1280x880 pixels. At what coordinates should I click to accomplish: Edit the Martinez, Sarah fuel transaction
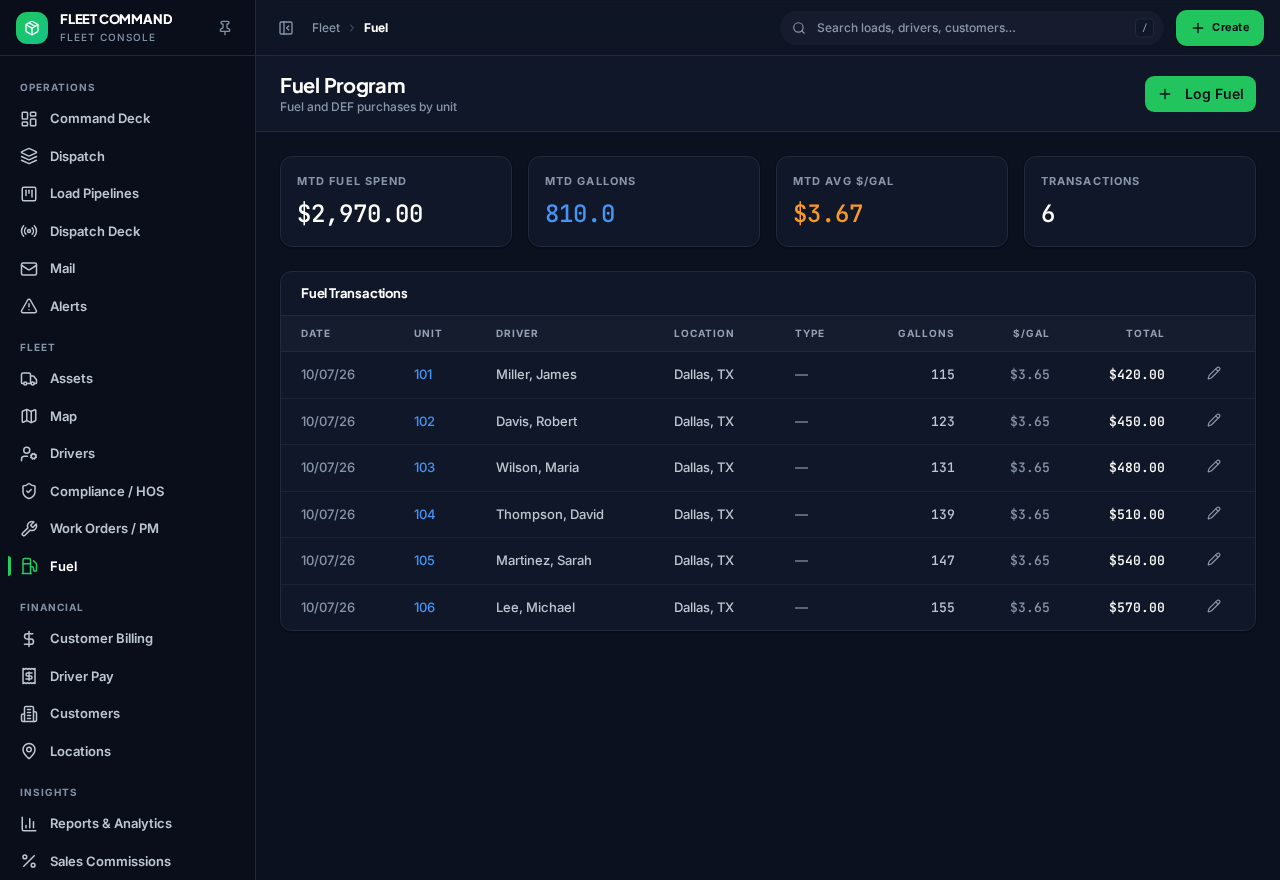1214,559
